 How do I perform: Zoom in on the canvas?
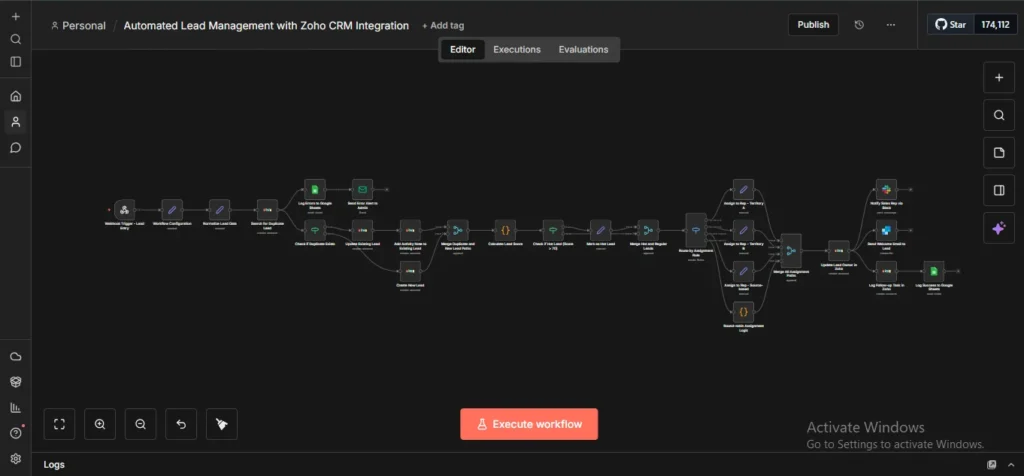(x=100, y=424)
